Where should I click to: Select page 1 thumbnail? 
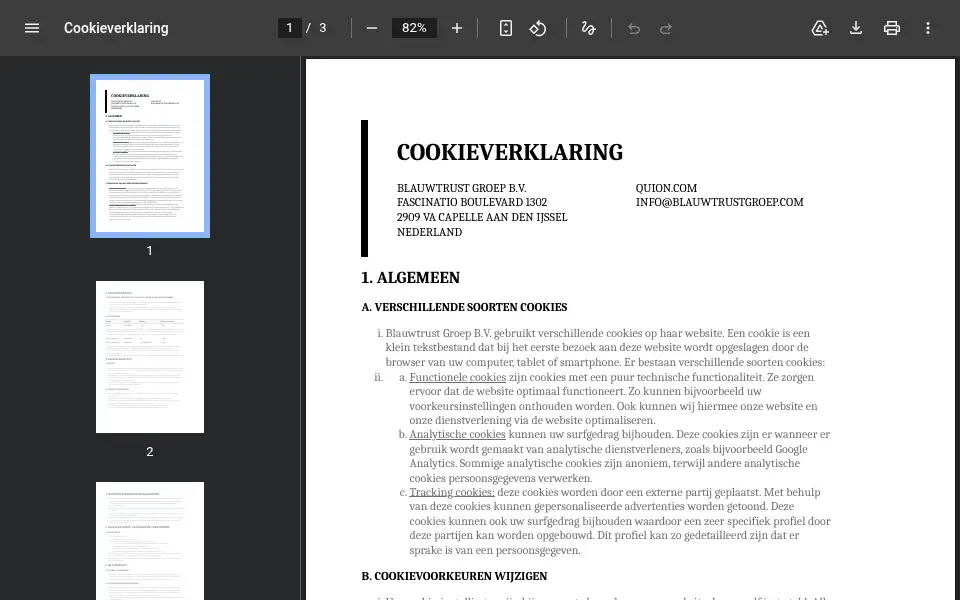150,156
